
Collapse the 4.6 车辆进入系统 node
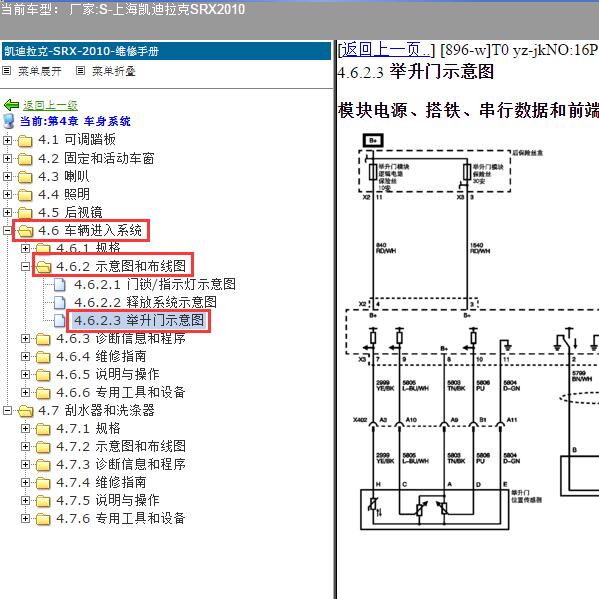point(7,230)
